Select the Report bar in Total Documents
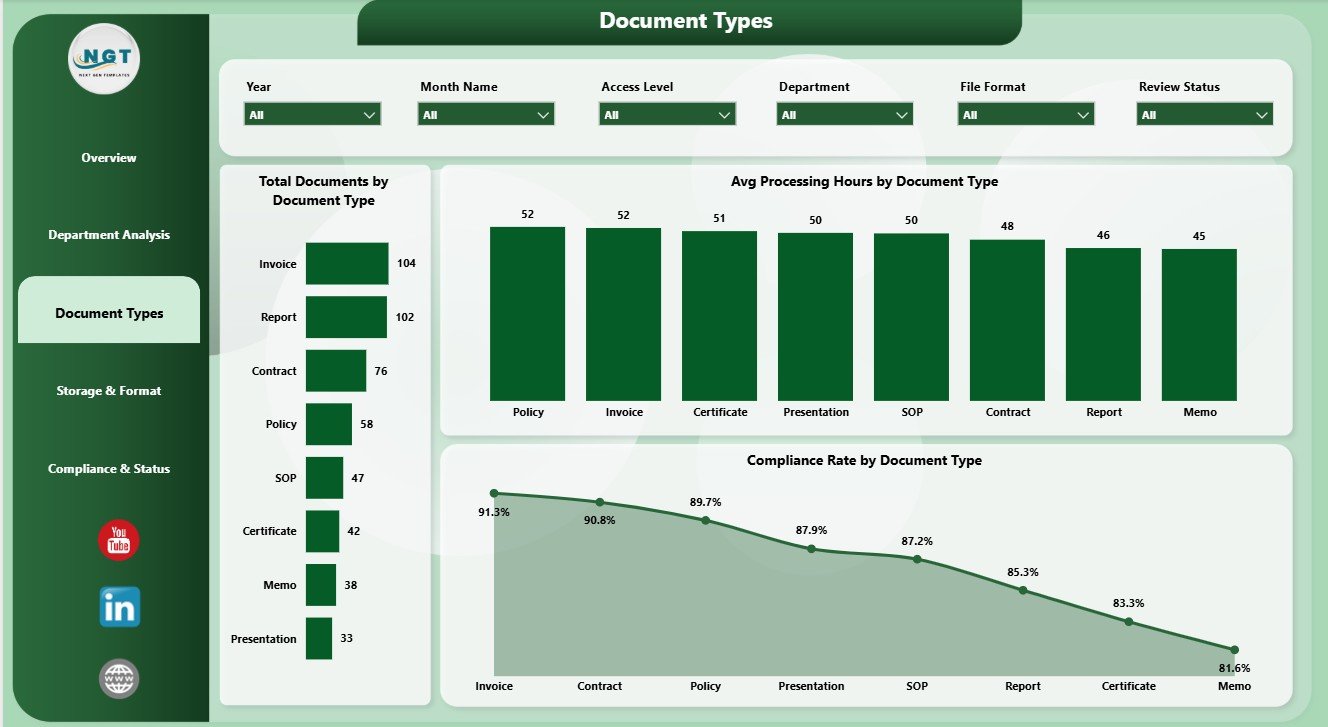The width and height of the screenshot is (1328, 727). tap(346, 317)
